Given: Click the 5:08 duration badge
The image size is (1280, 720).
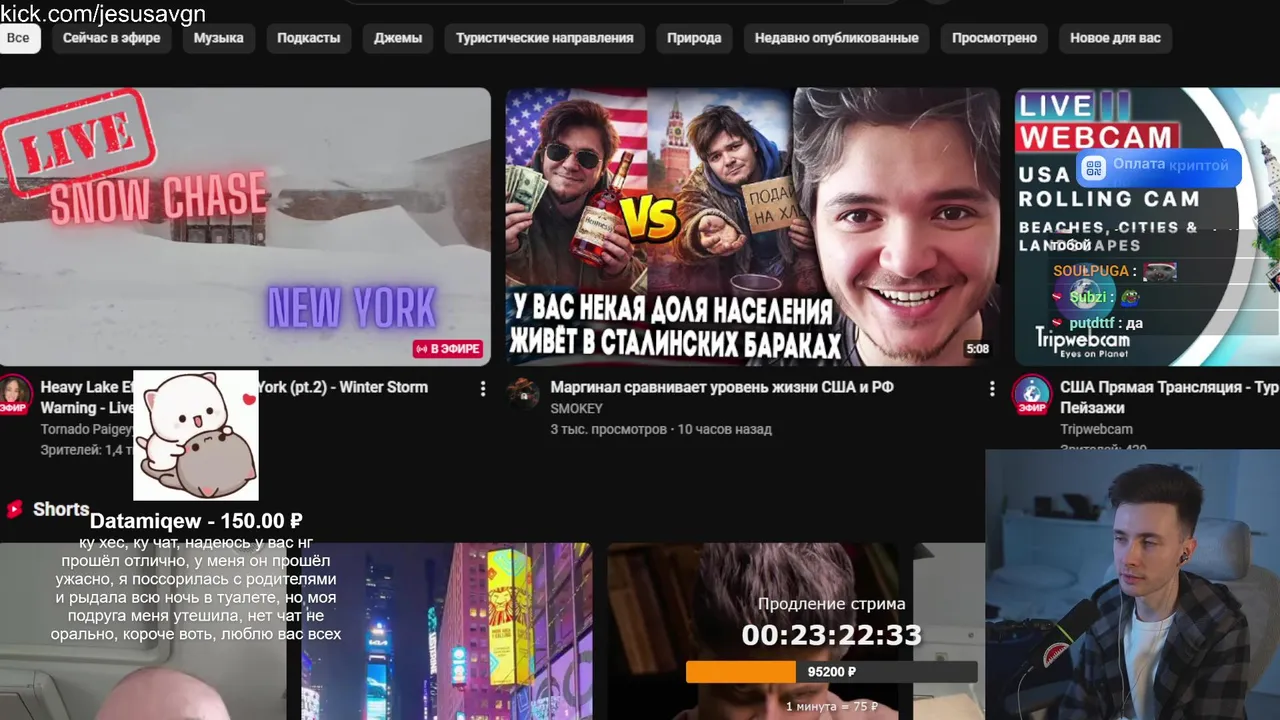Looking at the screenshot, I should [977, 349].
